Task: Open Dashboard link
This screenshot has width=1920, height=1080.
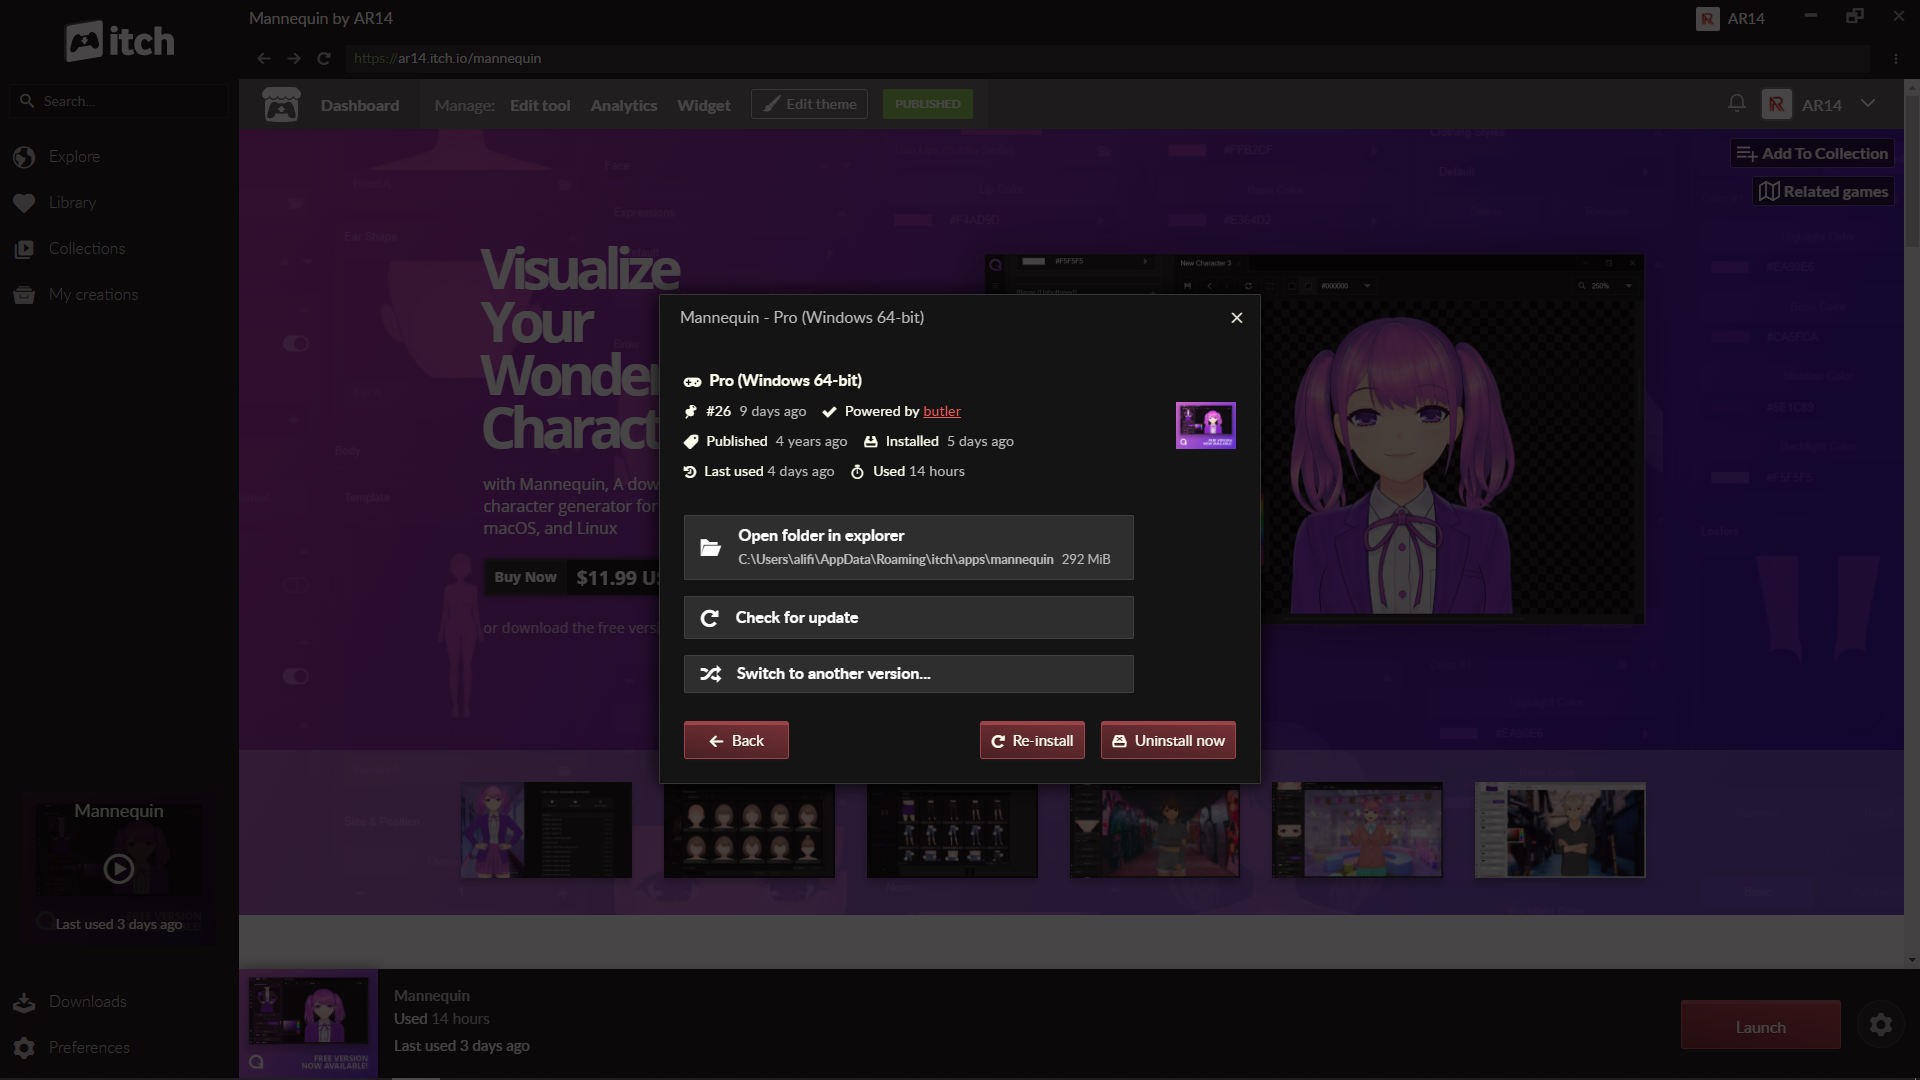Action: 360,105
